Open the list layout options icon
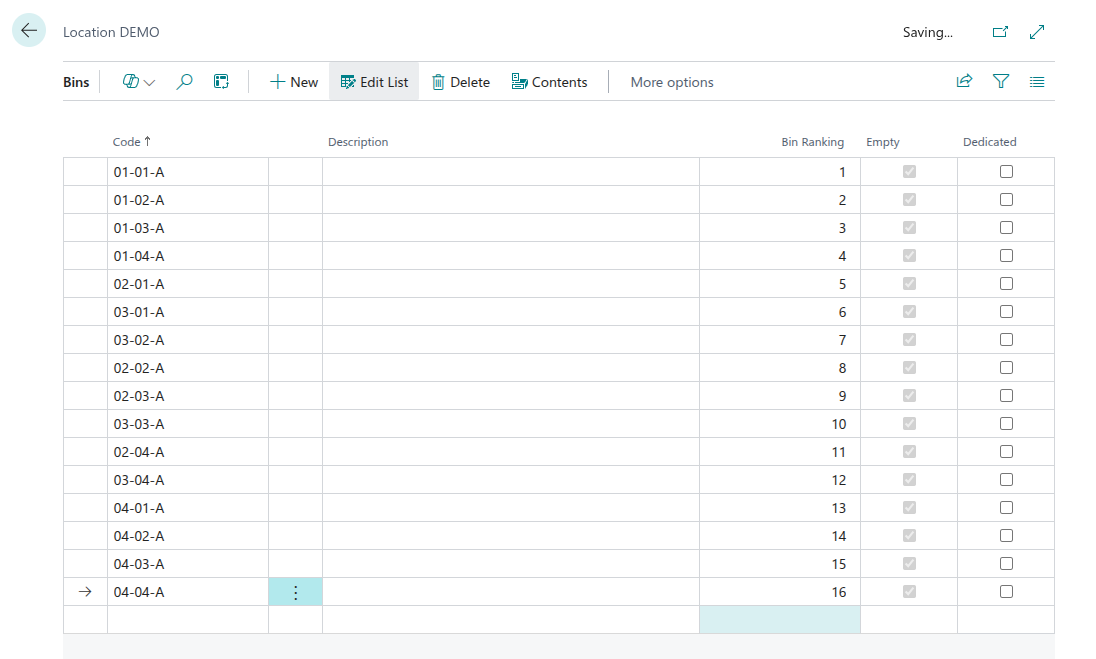The height and width of the screenshot is (659, 1096). 1037,82
